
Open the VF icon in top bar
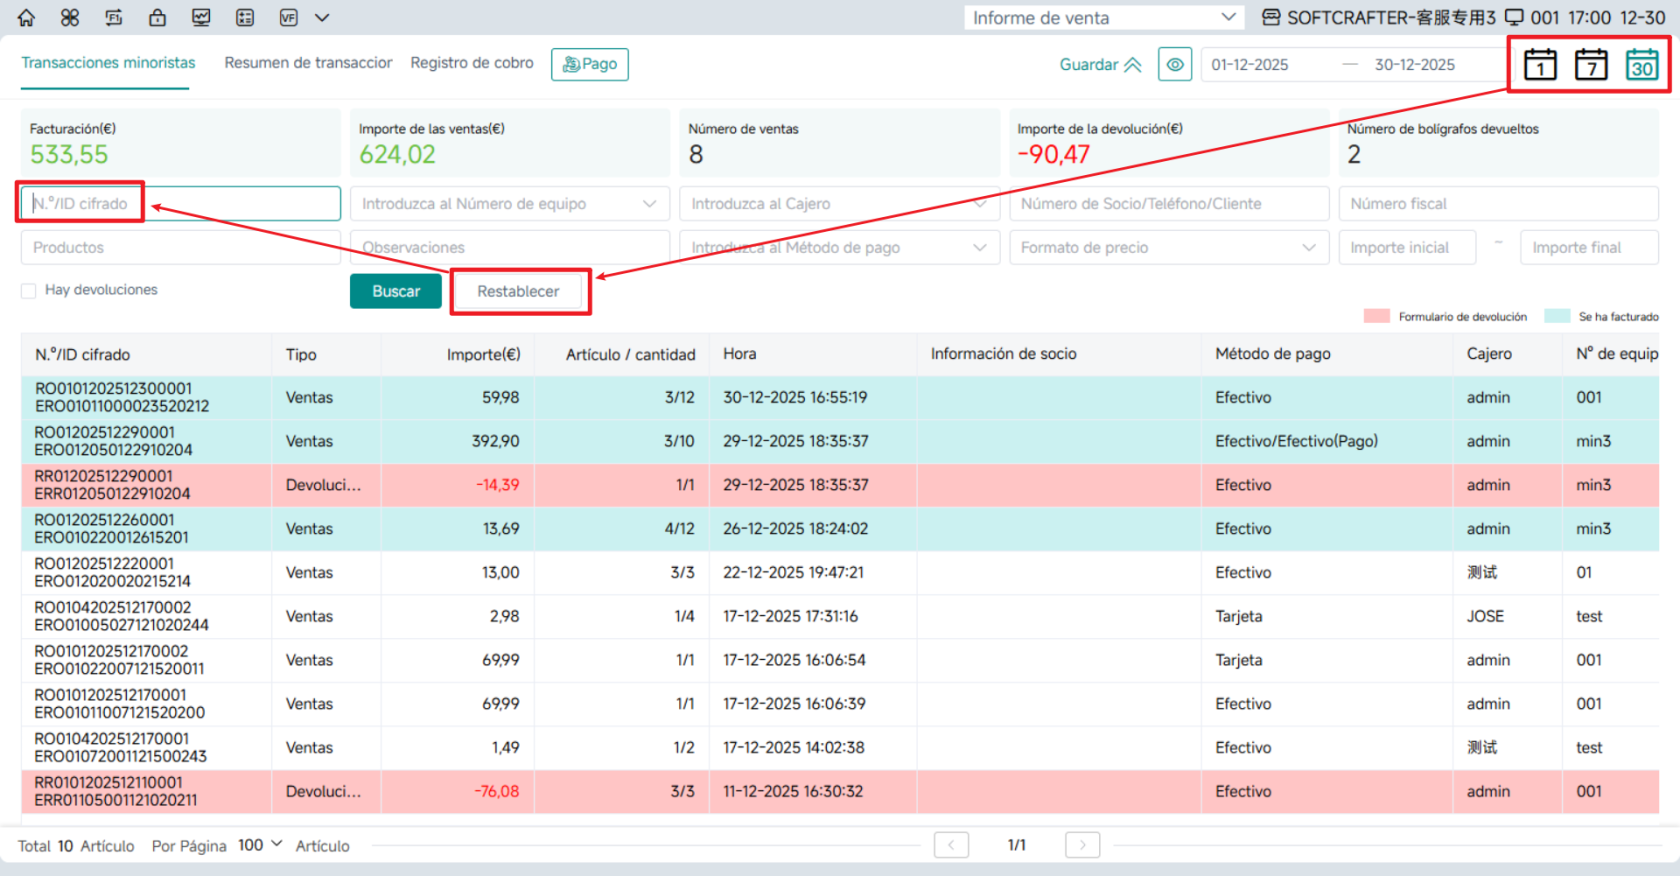(288, 17)
